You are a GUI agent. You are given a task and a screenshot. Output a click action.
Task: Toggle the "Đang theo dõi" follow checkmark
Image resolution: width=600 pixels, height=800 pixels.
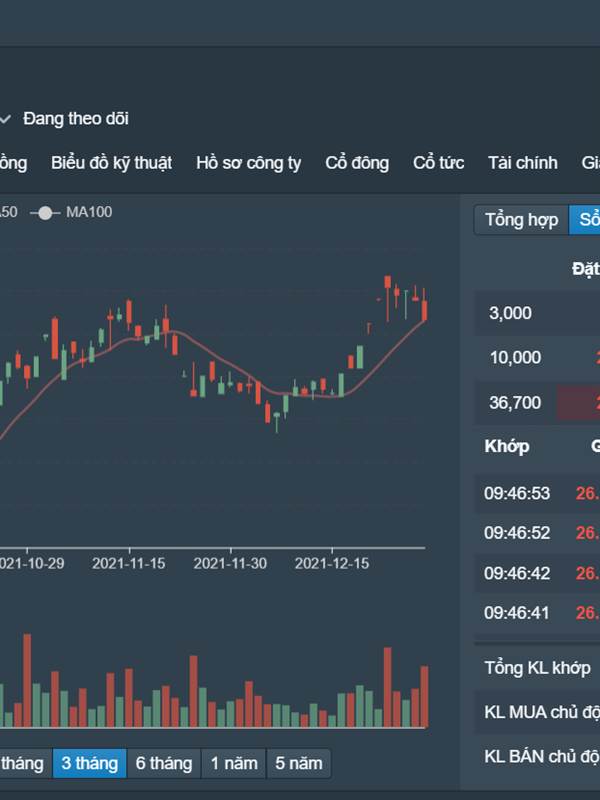pyautogui.click(x=6, y=119)
